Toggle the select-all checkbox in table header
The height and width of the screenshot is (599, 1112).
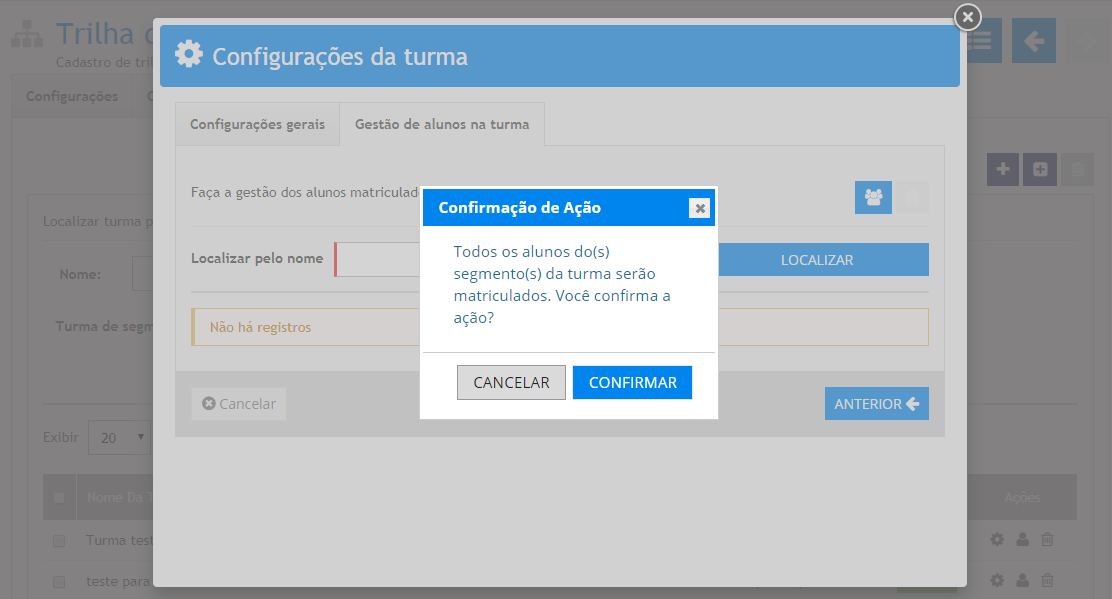tap(59, 497)
